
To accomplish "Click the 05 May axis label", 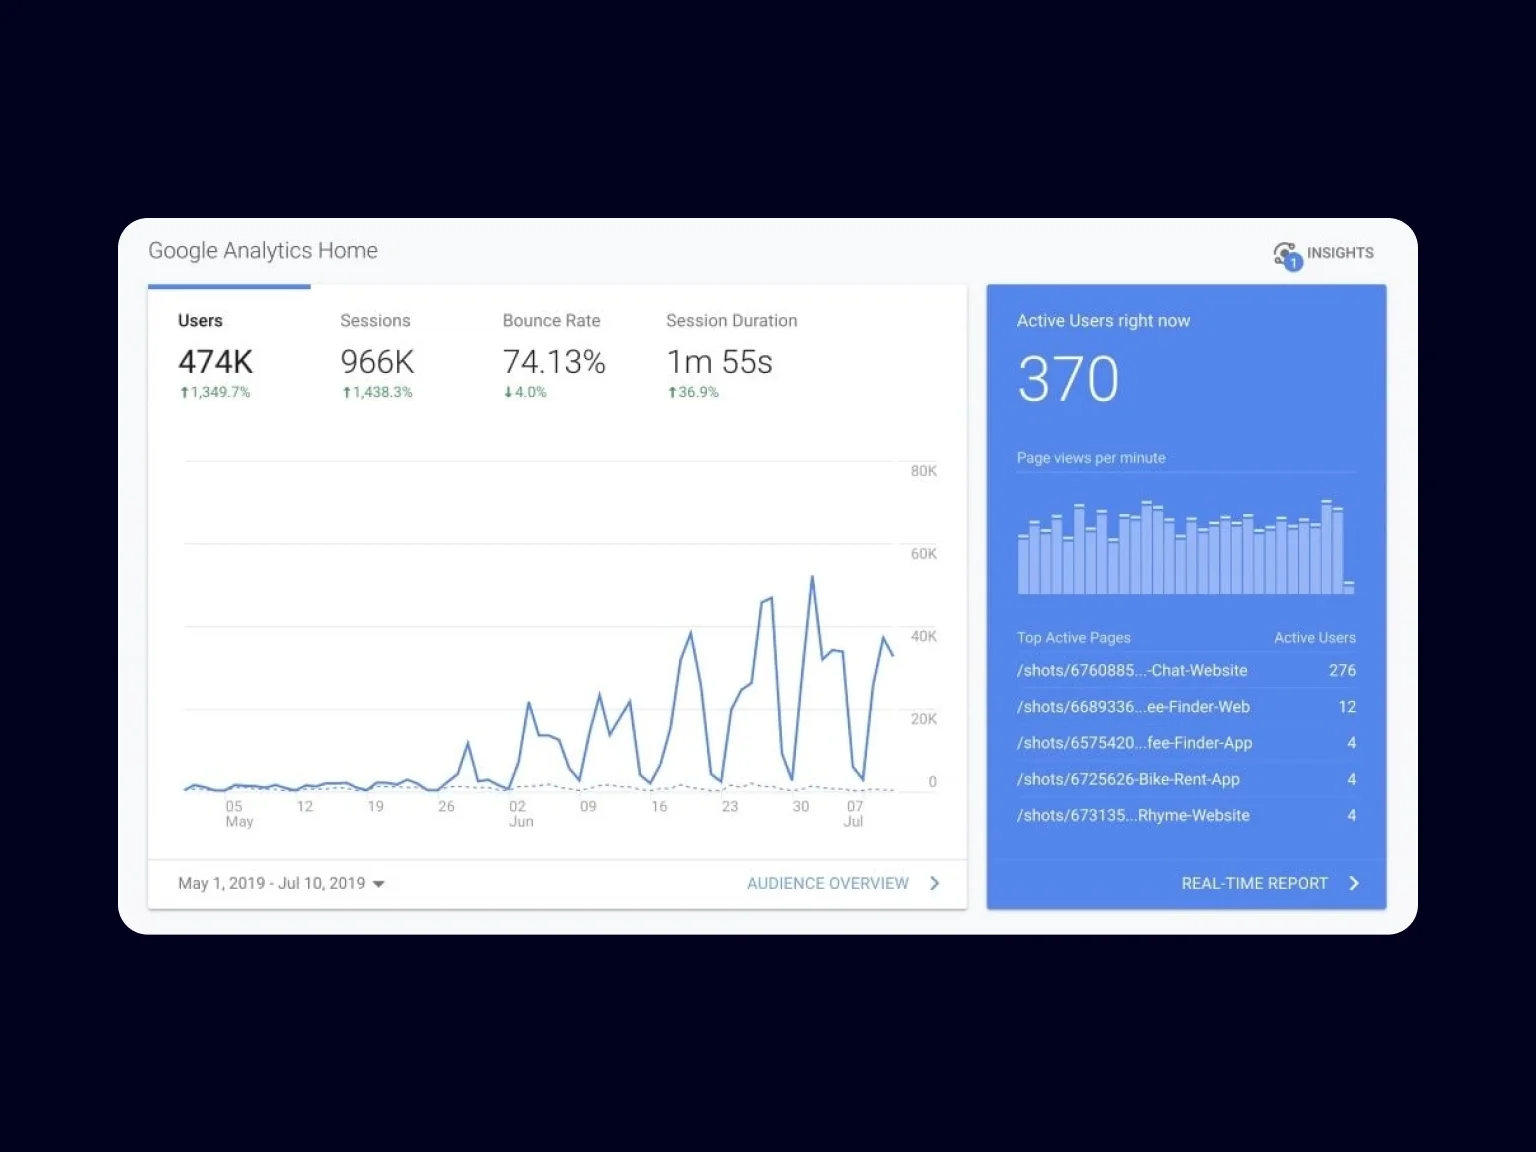I will pos(238,814).
